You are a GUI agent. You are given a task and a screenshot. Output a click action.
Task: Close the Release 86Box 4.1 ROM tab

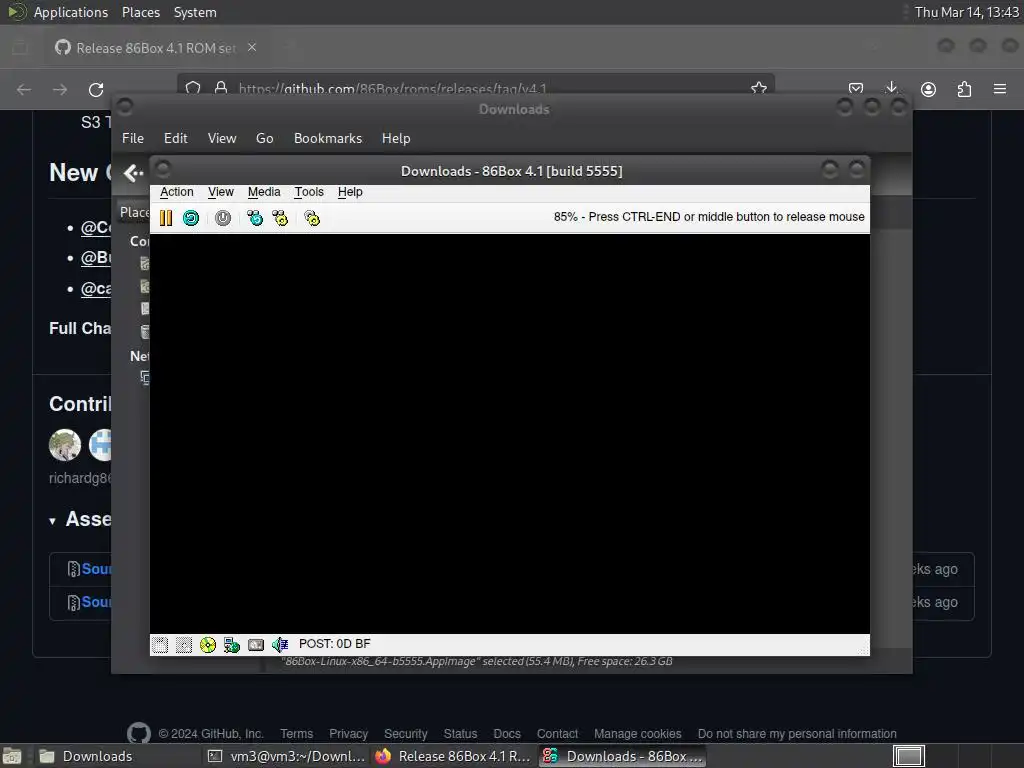click(x=252, y=48)
